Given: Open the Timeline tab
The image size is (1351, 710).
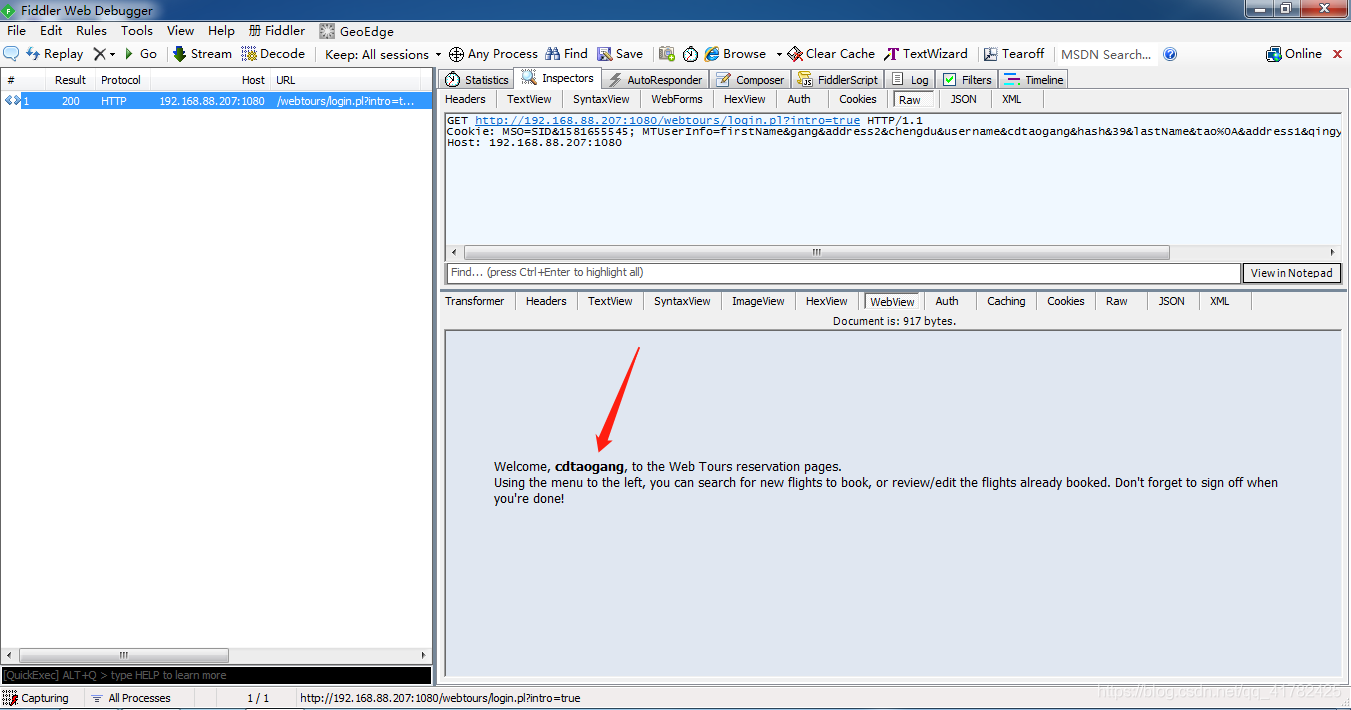Looking at the screenshot, I should click(1034, 80).
